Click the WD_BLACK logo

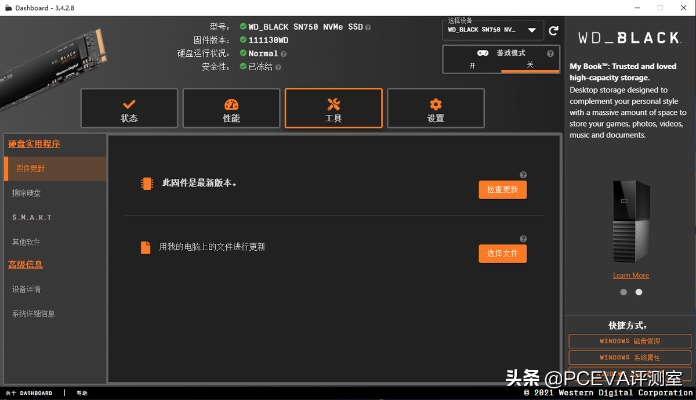[x=629, y=38]
